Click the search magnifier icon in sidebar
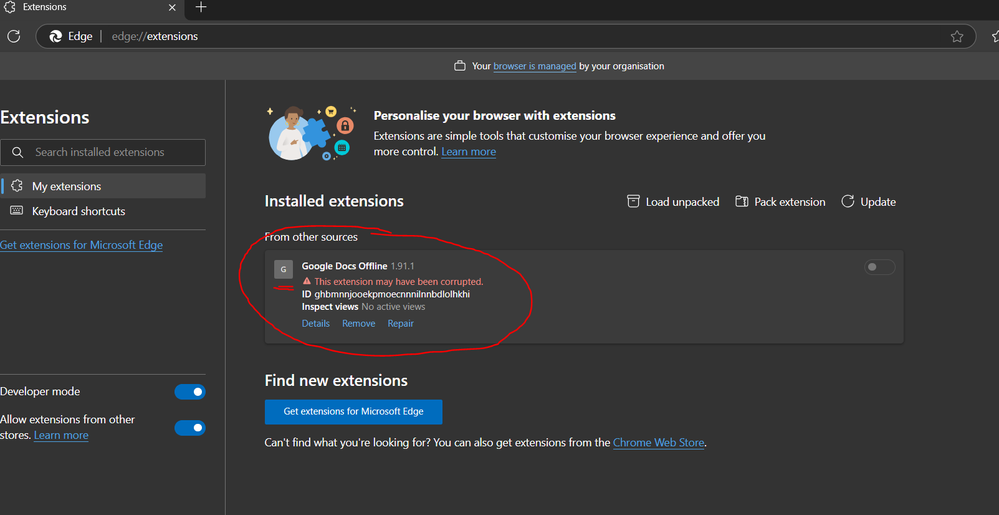This screenshot has width=999, height=515. [18, 152]
